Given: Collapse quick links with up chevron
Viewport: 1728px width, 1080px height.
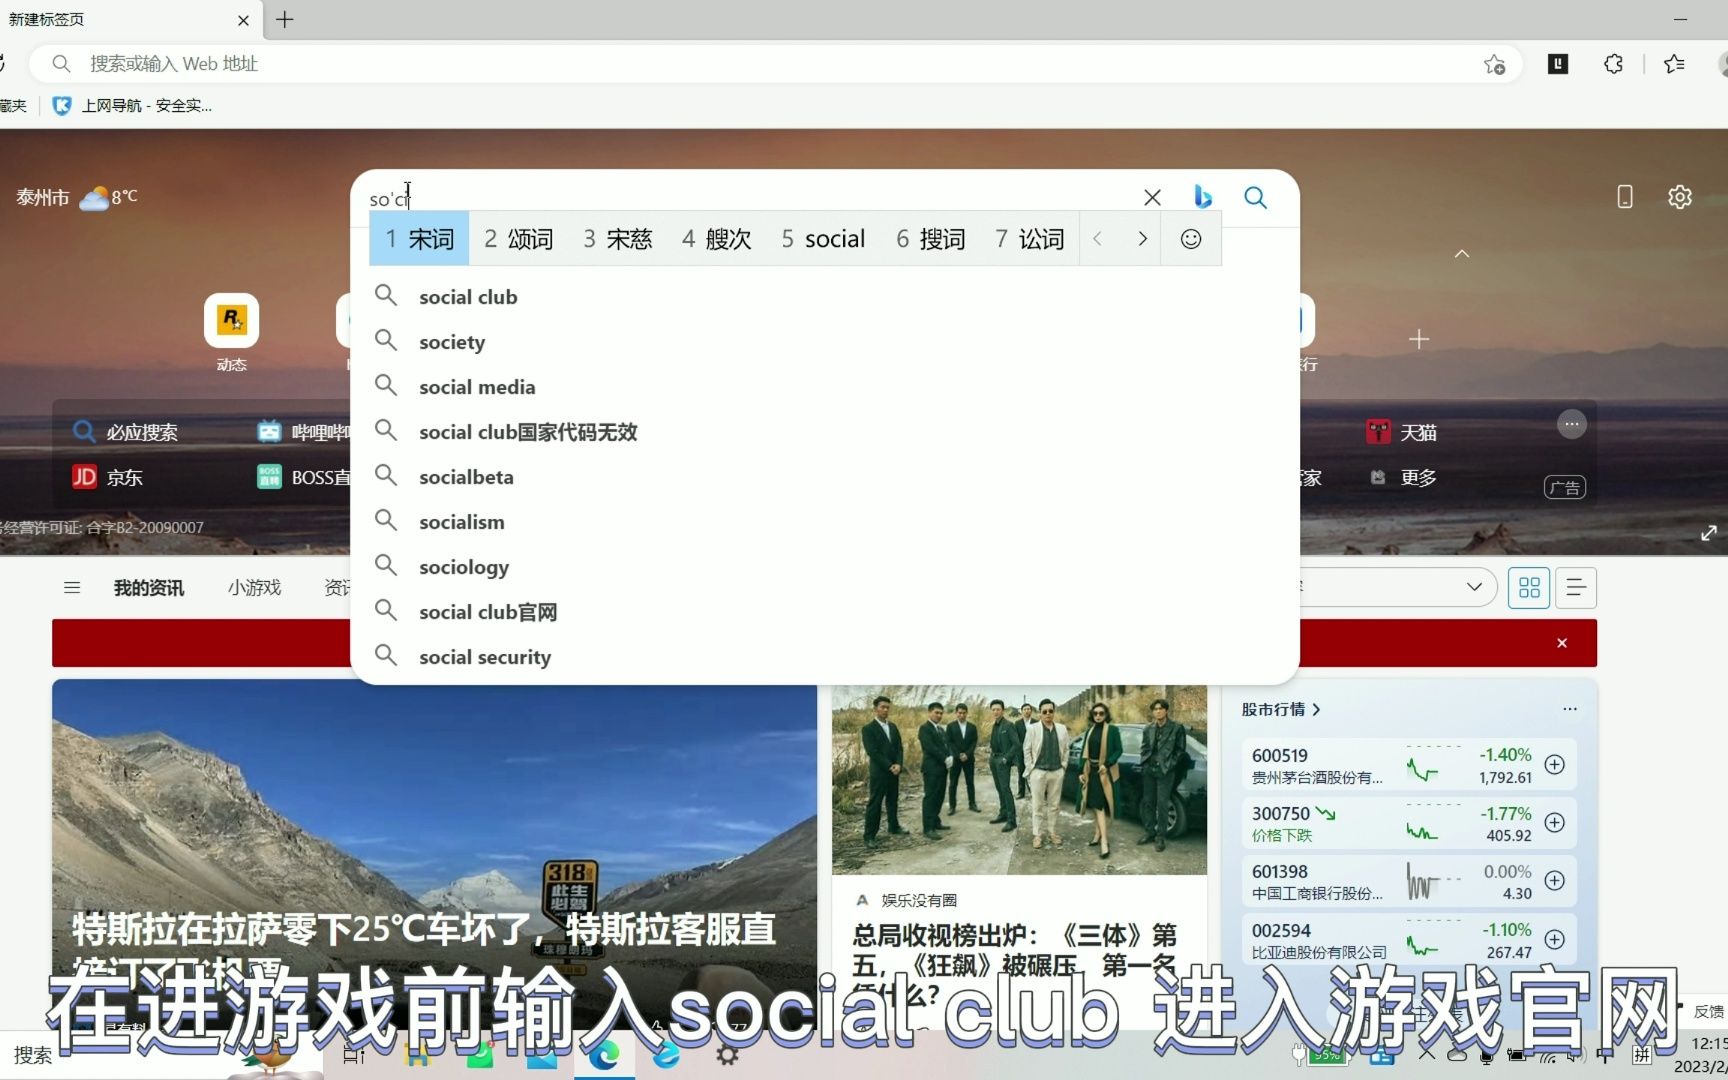Looking at the screenshot, I should [x=1462, y=254].
